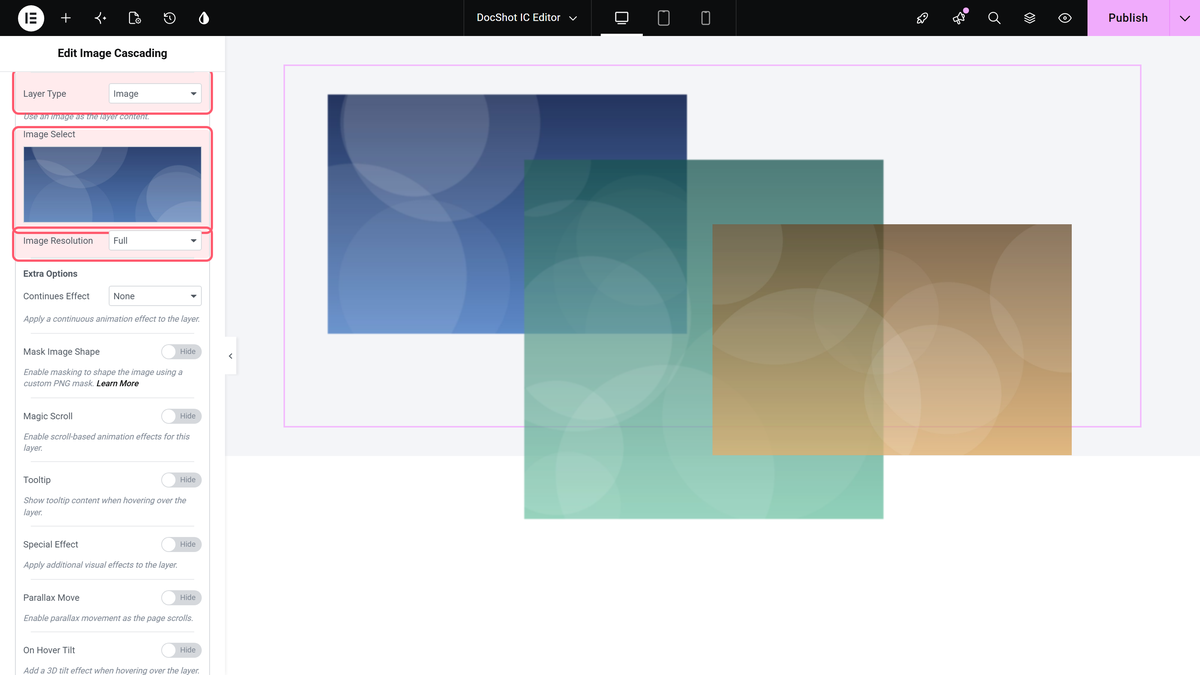1200x675 pixels.
Task: Click the Edit Image Cascading panel title
Action: [x=112, y=53]
